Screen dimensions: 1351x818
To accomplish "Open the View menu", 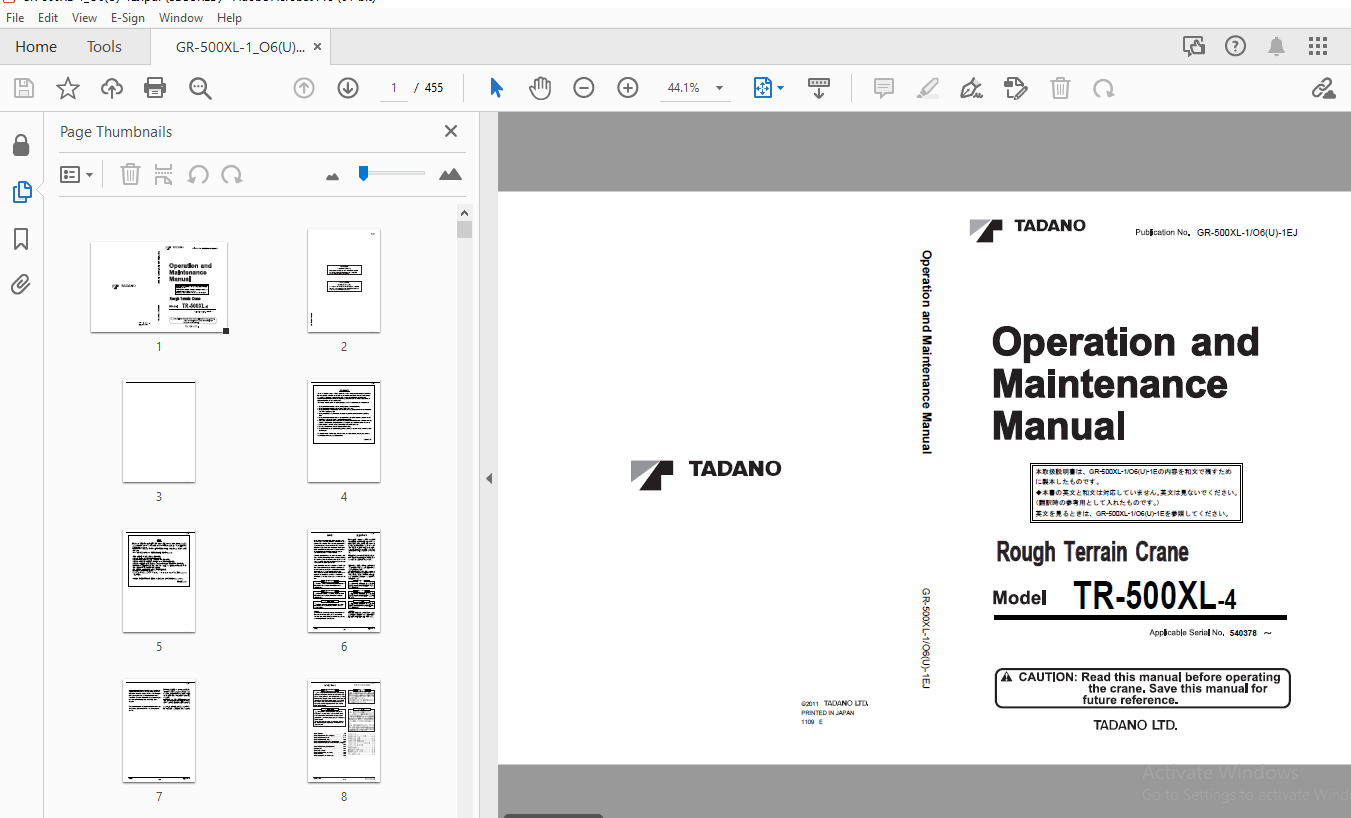I will coord(85,18).
